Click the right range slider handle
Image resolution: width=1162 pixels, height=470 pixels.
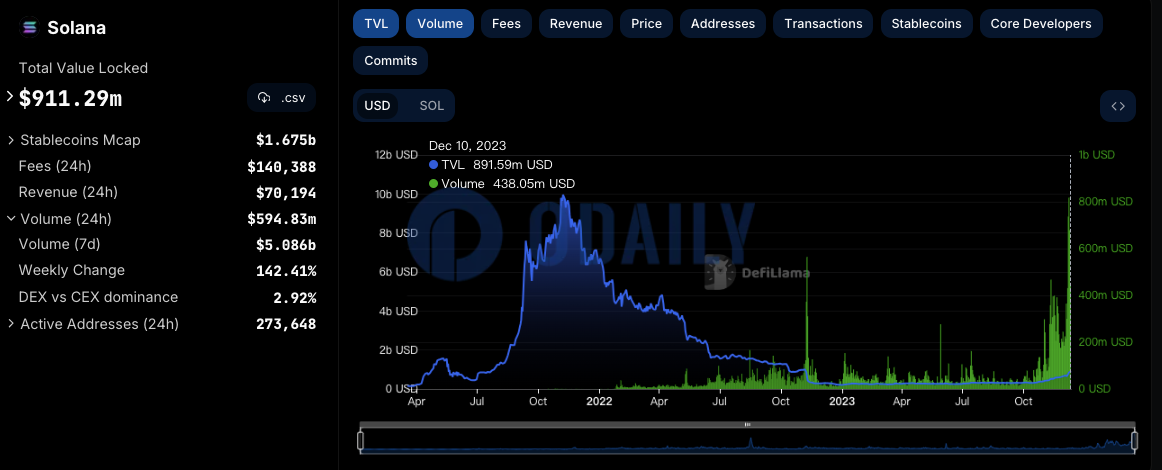[1135, 441]
